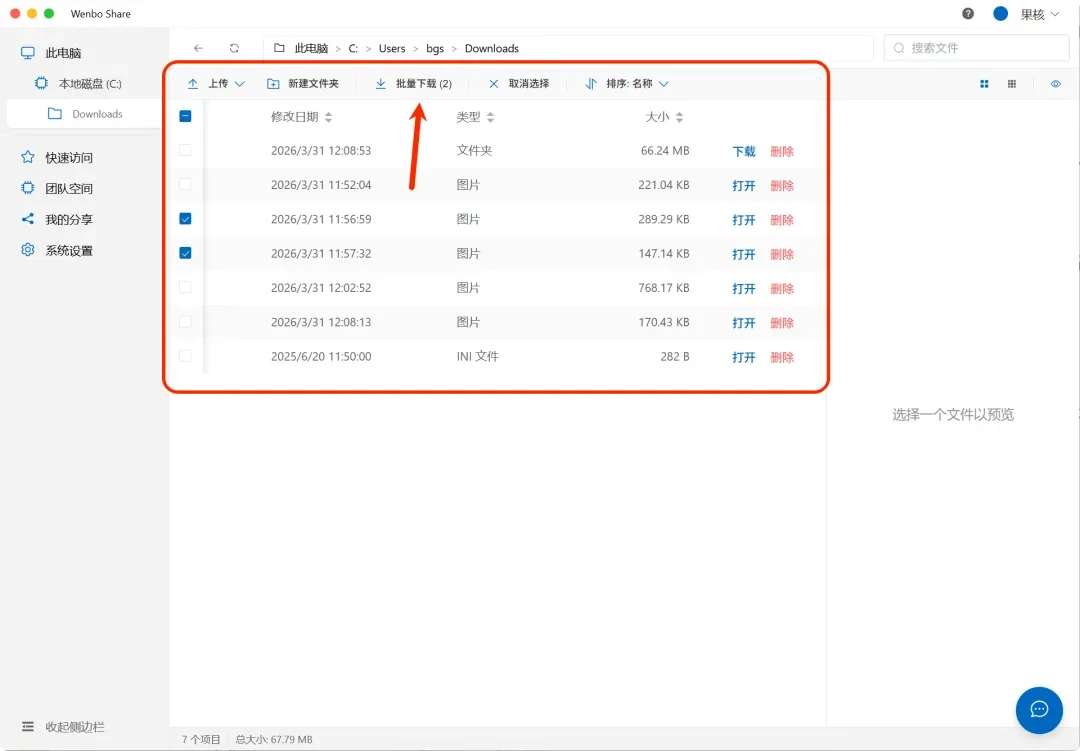Click the 'INI 文件' type cell
Screen dimensions: 1080x751
[x=477, y=356]
